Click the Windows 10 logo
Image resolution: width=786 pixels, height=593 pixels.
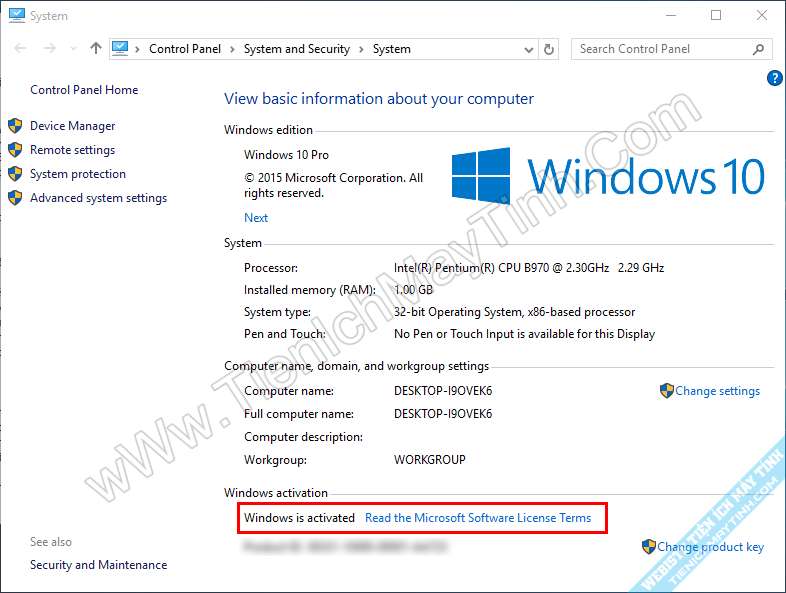pyautogui.click(x=608, y=175)
